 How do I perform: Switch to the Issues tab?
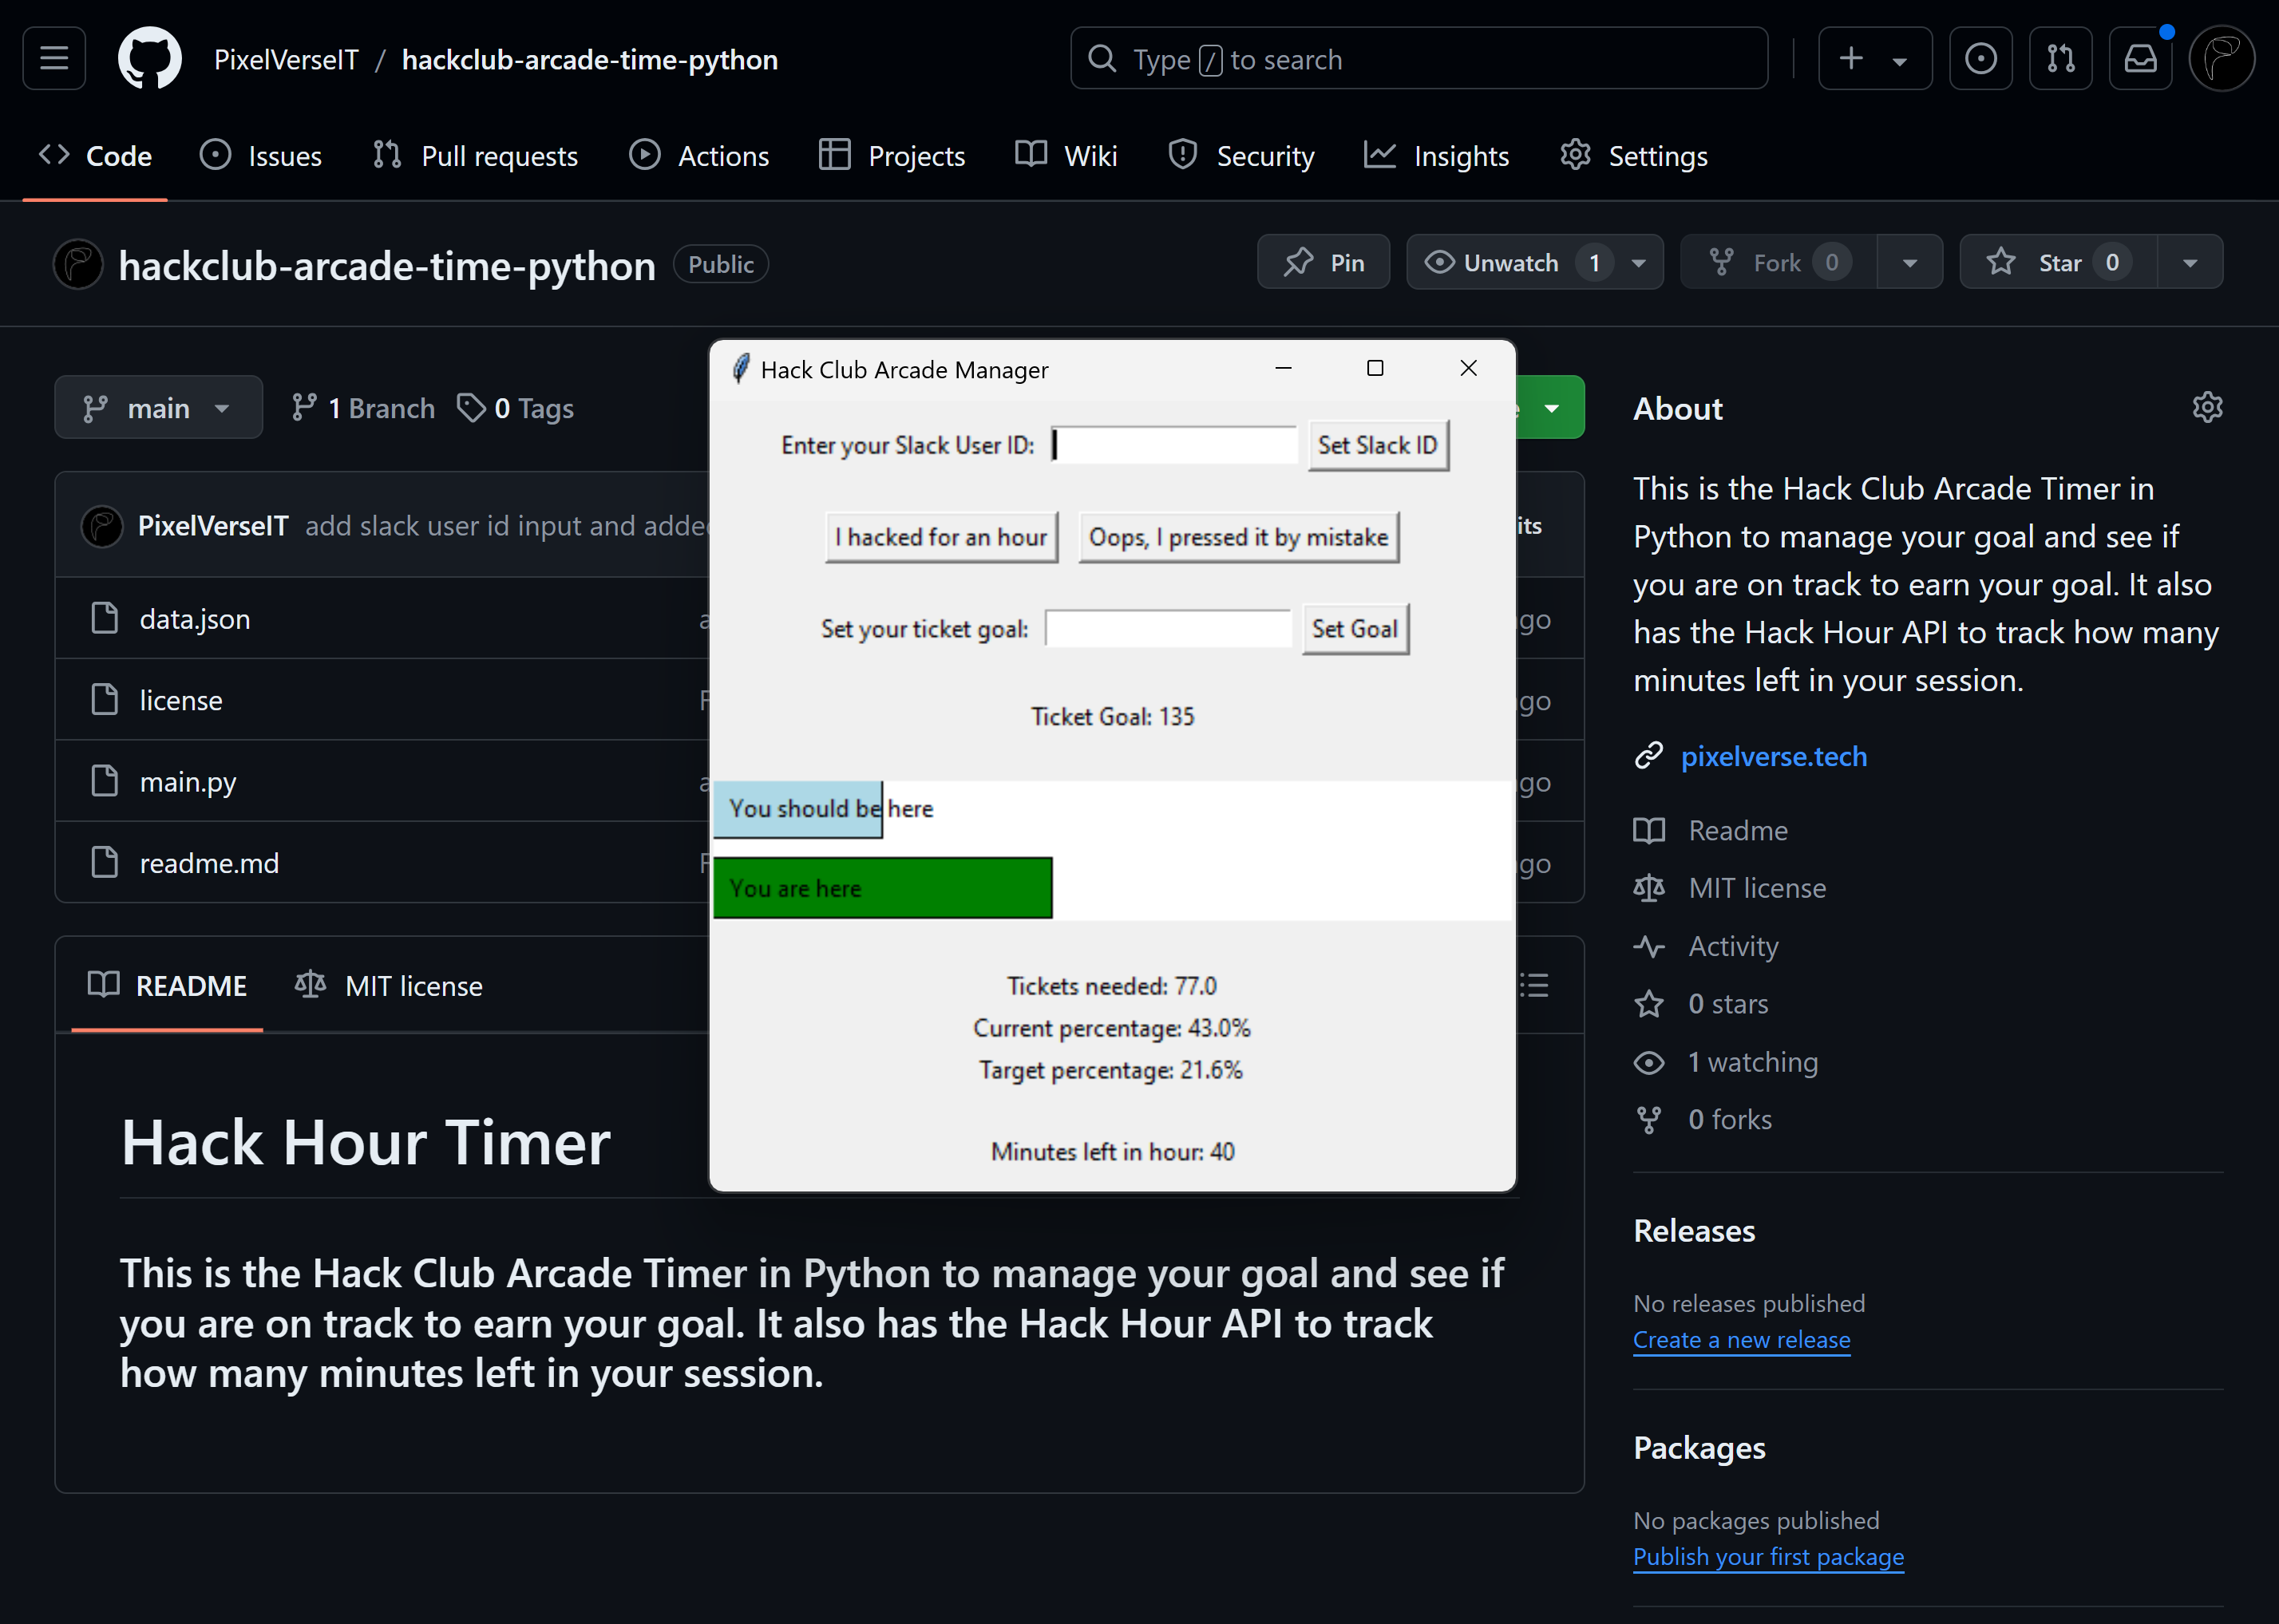click(x=260, y=156)
